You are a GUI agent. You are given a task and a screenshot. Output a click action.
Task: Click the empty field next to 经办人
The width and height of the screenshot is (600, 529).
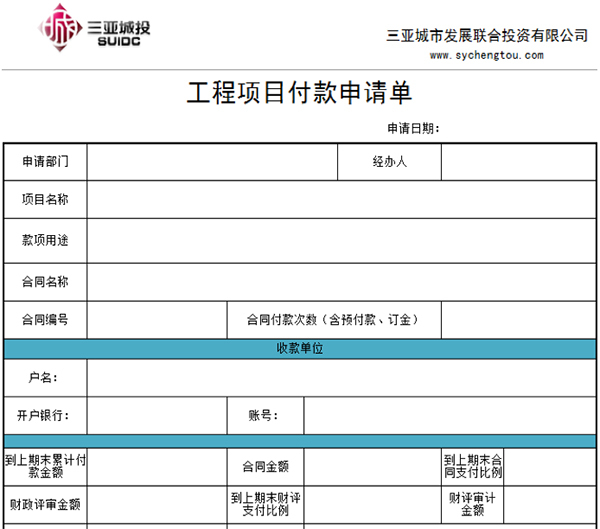click(518, 162)
